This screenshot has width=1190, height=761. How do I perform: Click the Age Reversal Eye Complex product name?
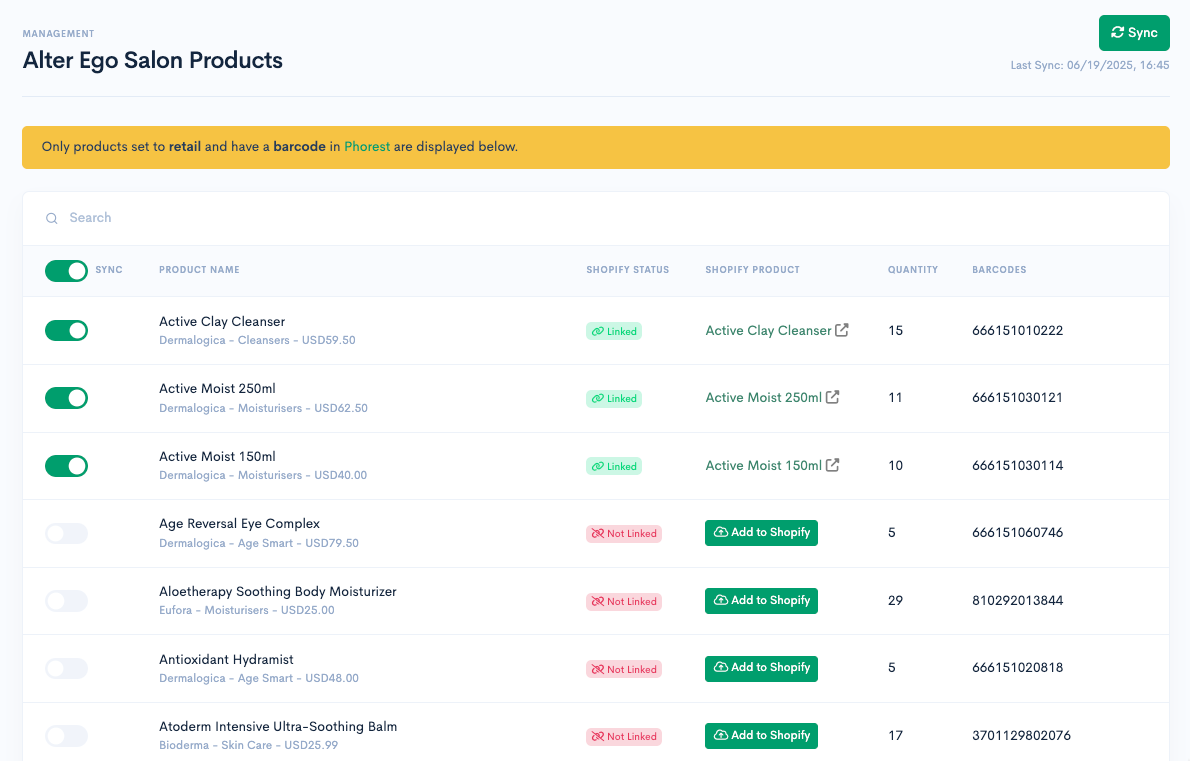coord(239,524)
